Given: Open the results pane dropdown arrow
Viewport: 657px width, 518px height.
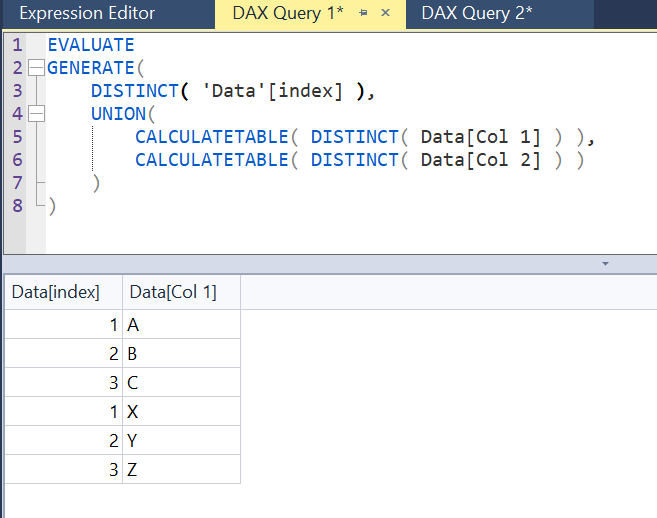Looking at the screenshot, I should click(x=604, y=265).
